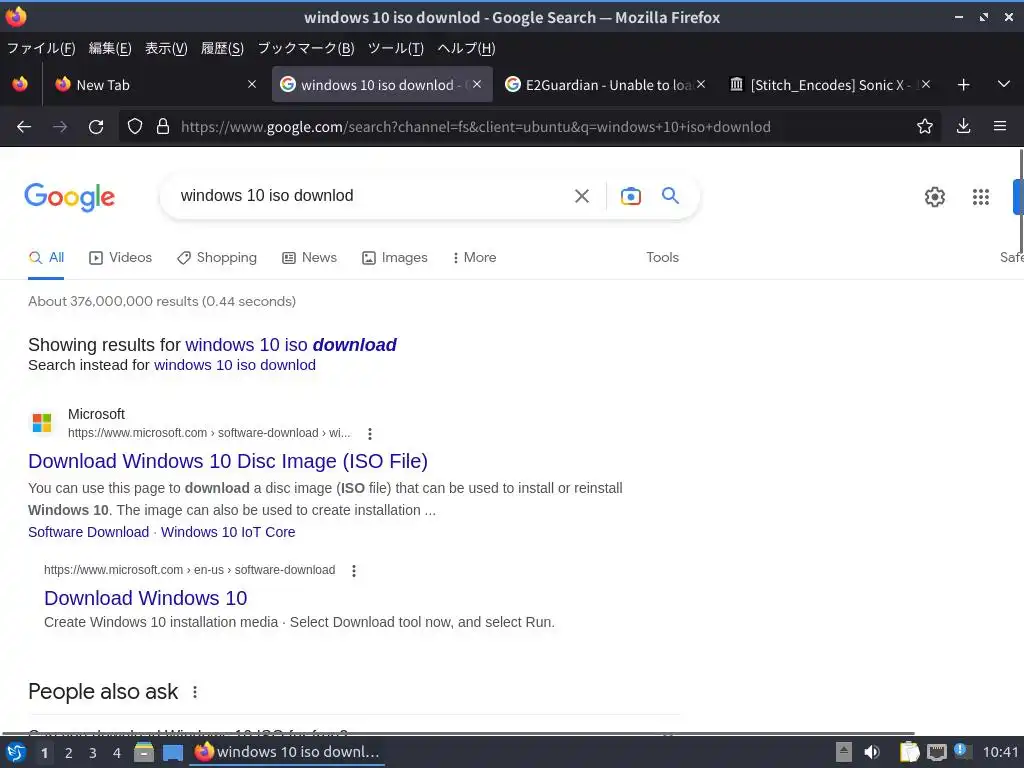View site security via the padlock icon
The height and width of the screenshot is (768, 1024).
(x=163, y=127)
